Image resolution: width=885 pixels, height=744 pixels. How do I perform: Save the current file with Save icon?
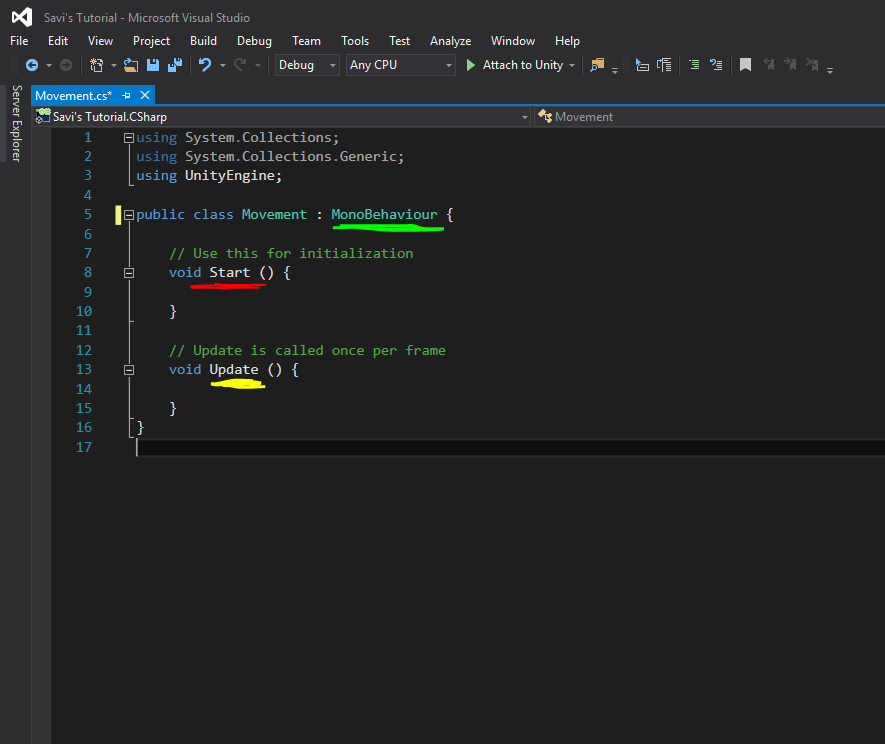[x=153, y=65]
